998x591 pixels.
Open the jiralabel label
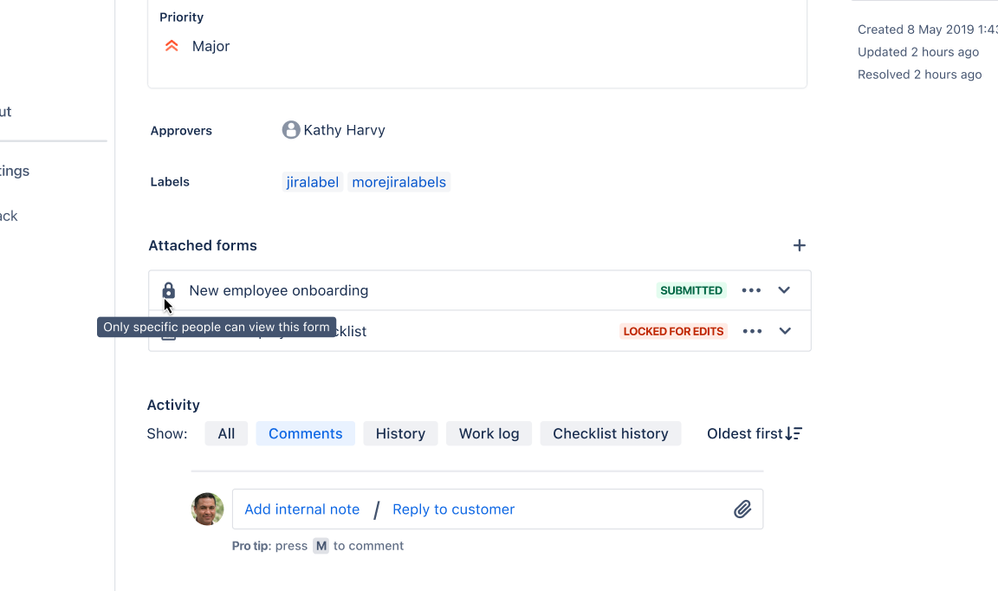coord(313,182)
